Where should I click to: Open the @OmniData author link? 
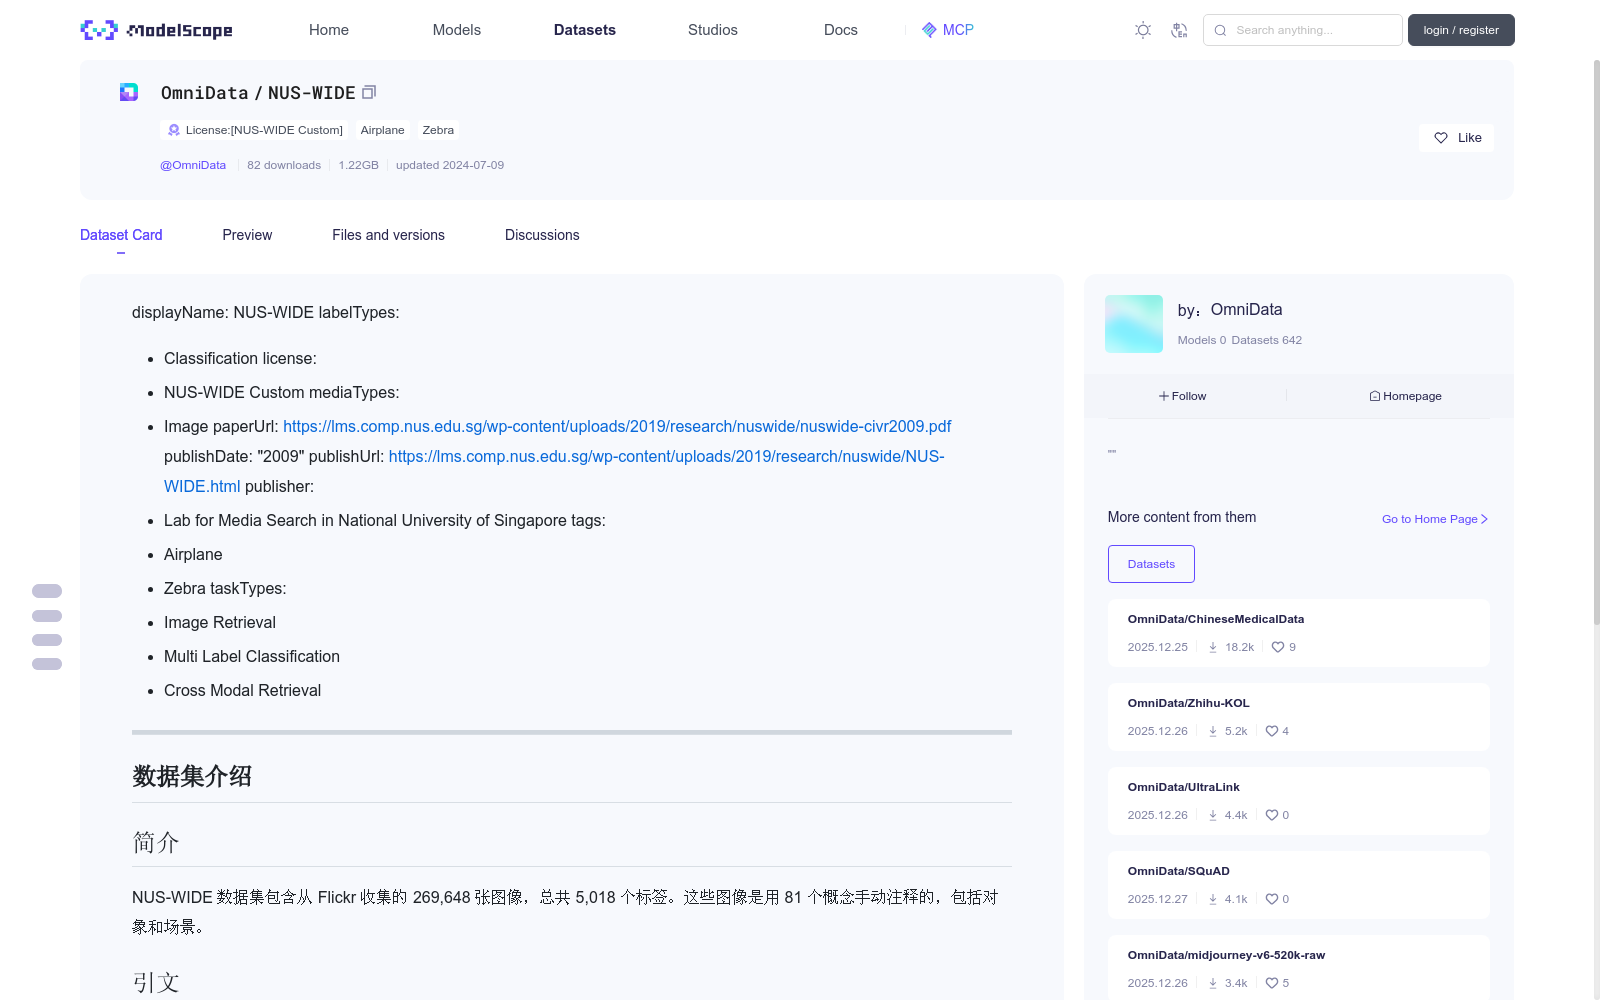[x=193, y=165]
